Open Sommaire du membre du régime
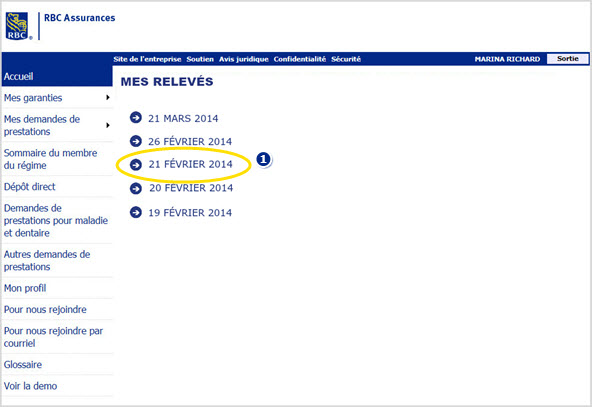The height and width of the screenshot is (407, 592). click(51, 159)
